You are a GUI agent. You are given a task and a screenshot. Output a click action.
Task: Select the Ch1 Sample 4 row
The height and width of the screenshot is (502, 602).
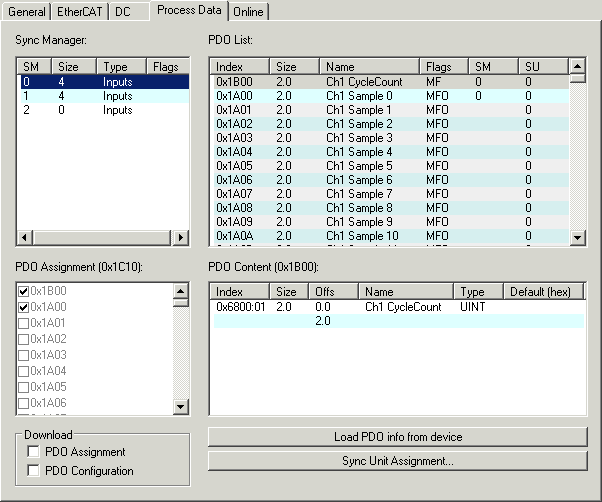tap(391, 152)
